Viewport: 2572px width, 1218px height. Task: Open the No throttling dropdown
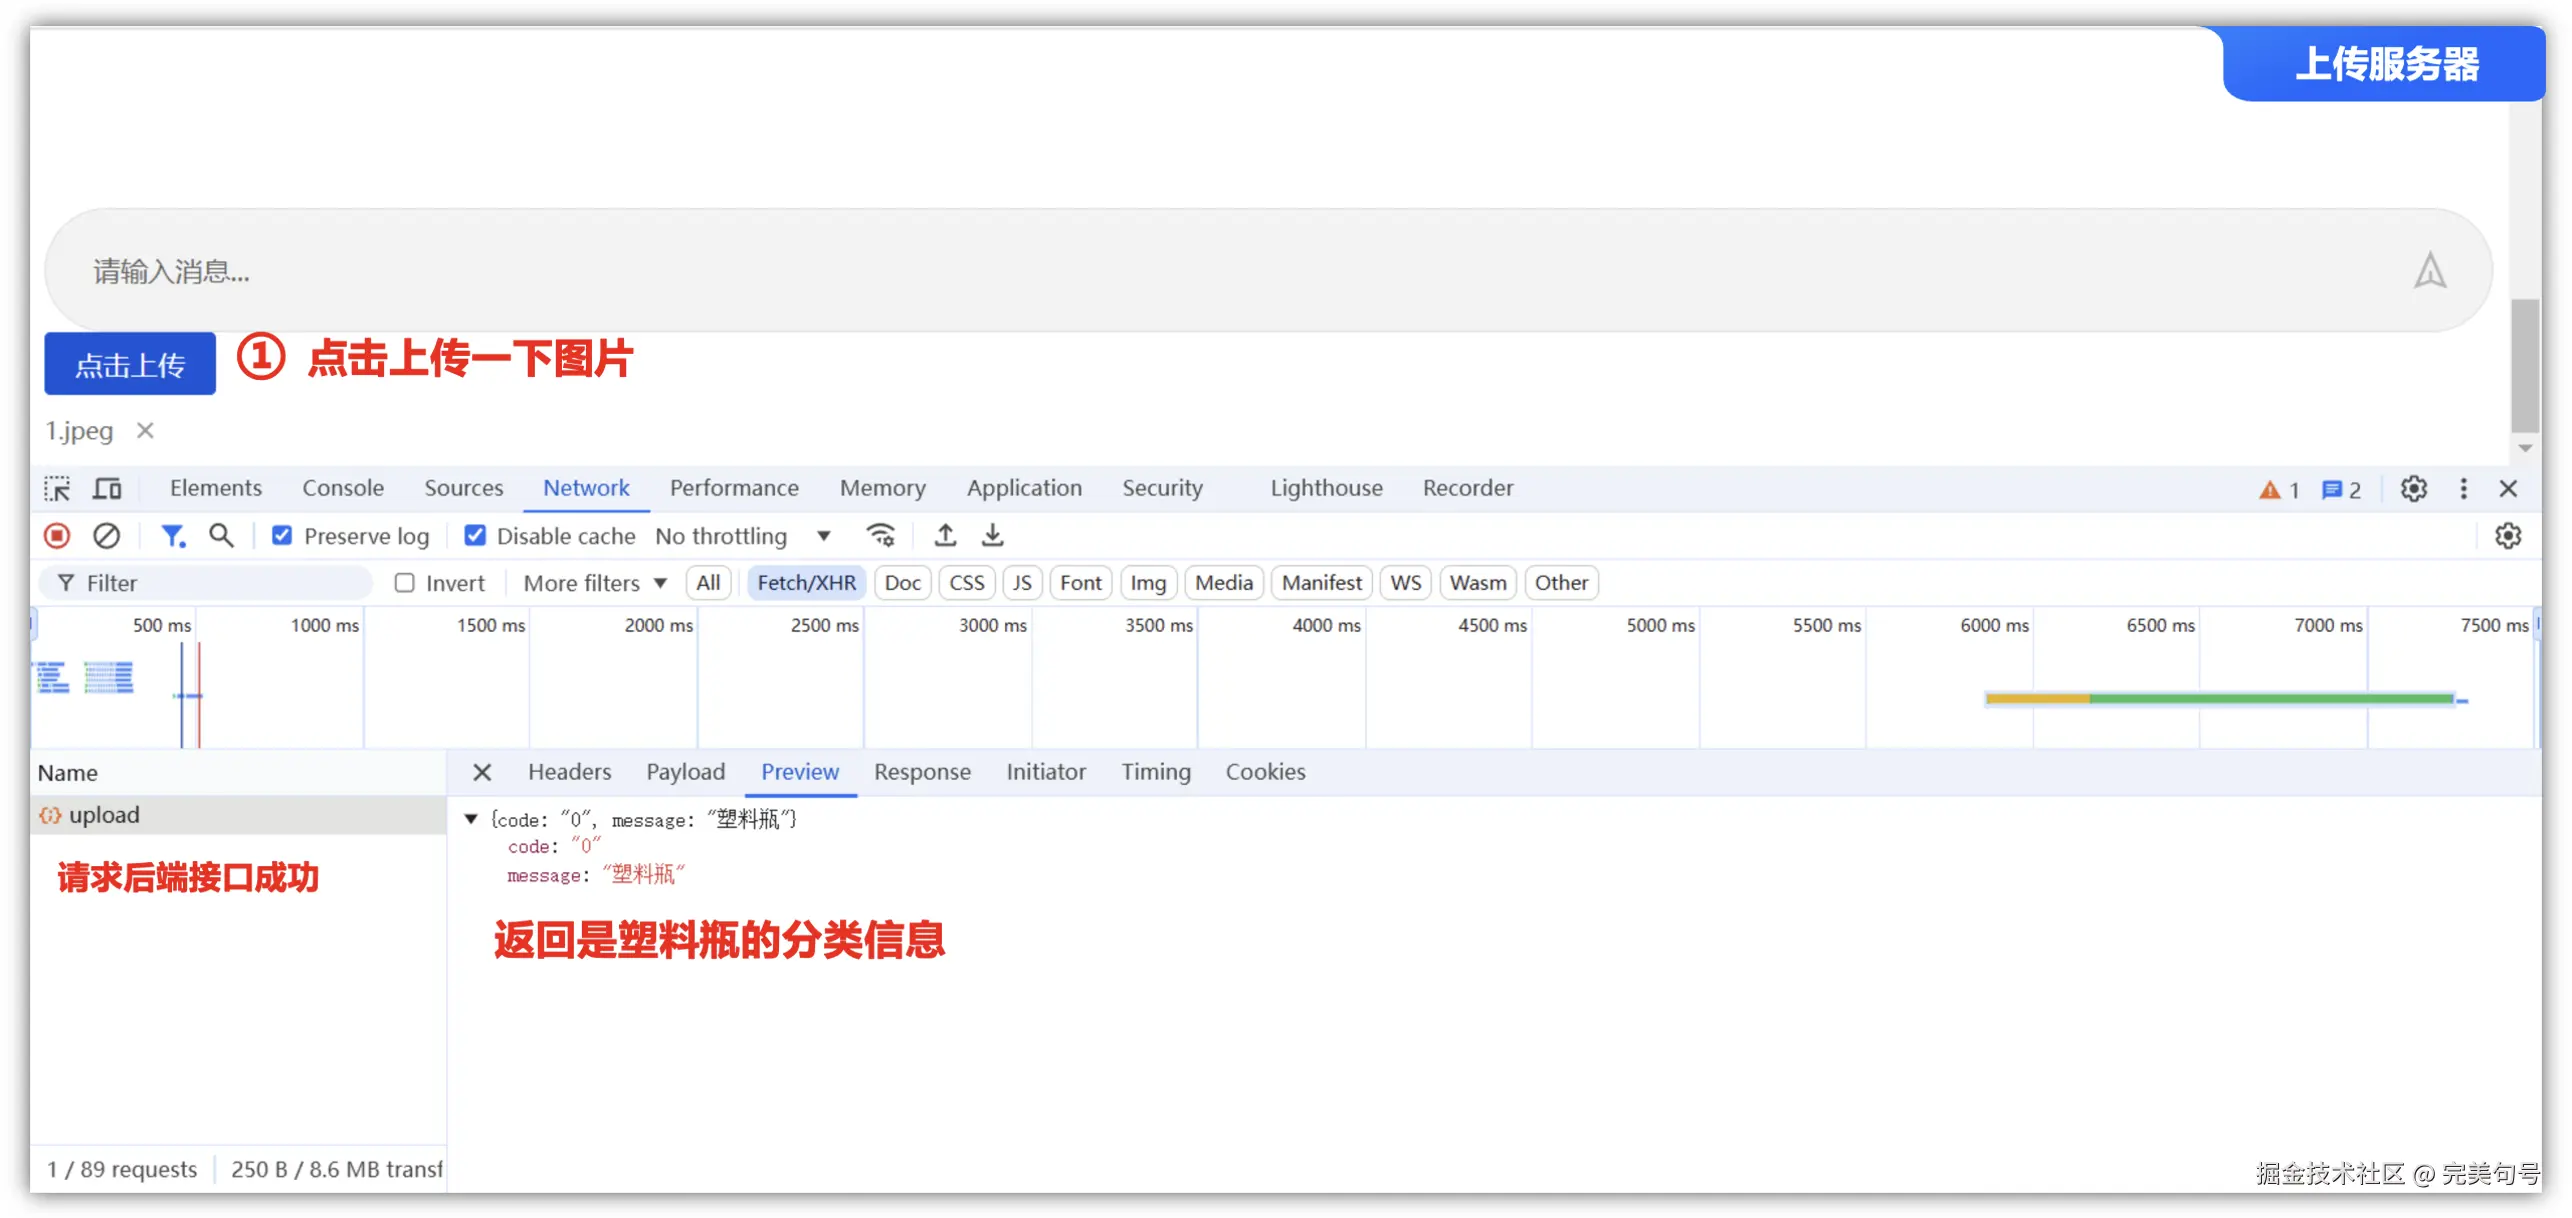click(x=742, y=536)
